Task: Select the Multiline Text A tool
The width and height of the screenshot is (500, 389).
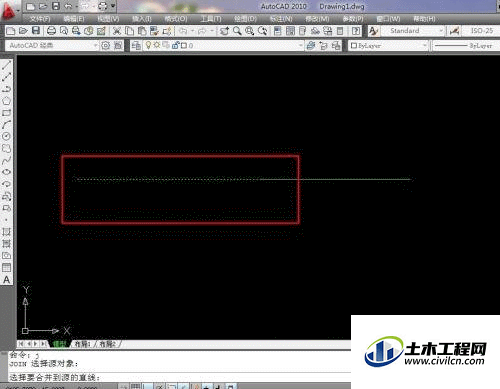Action: coord(7,280)
